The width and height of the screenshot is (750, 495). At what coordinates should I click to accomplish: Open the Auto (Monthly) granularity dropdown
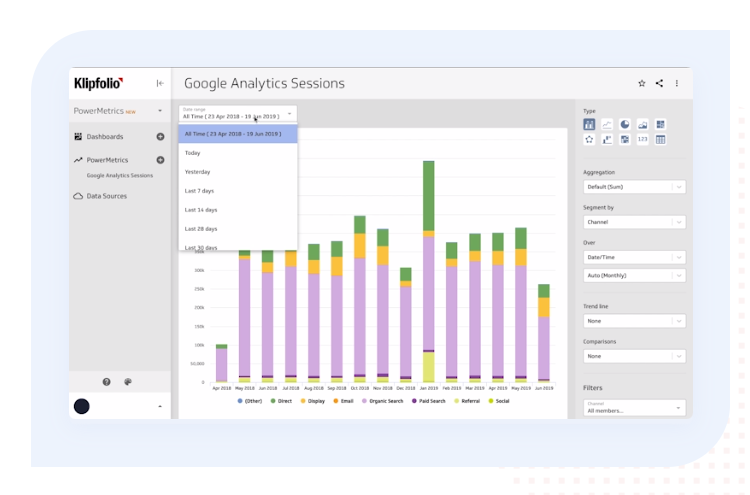tap(634, 275)
